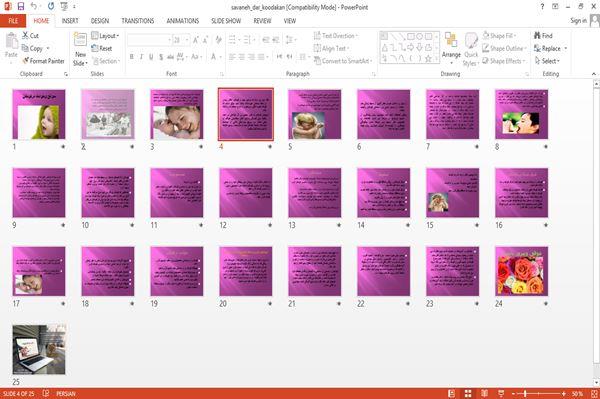
Task: Open the Arrange tool in Drawing group
Action: 451,47
